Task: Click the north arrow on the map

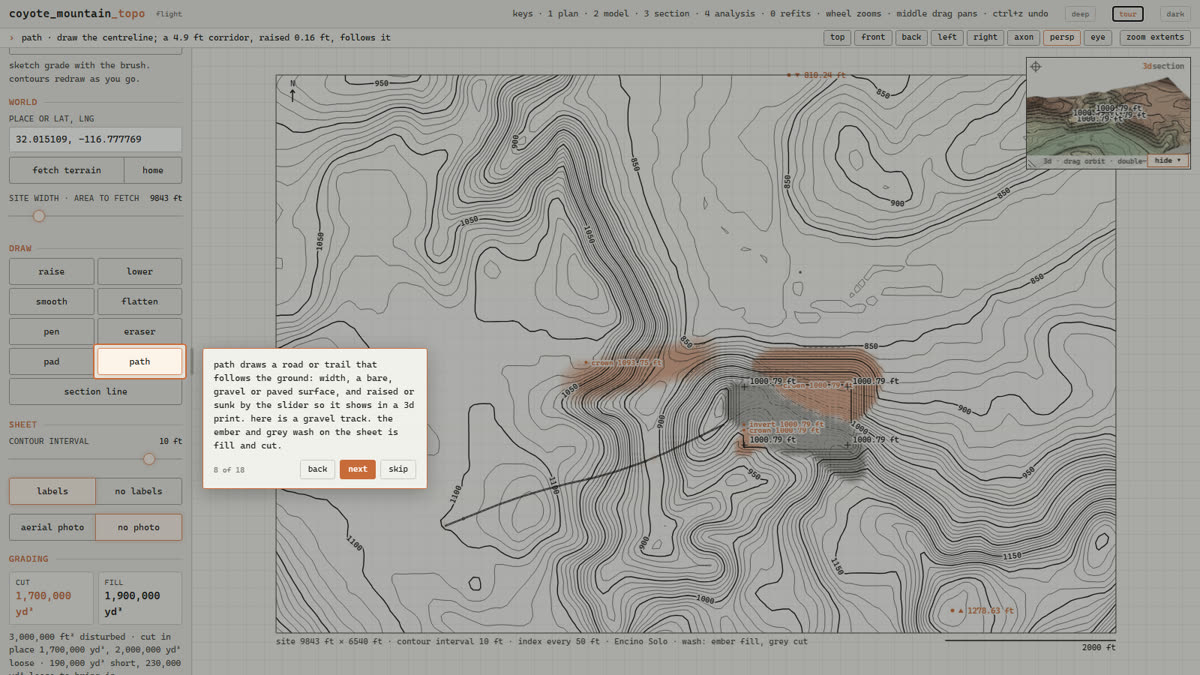Action: pyautogui.click(x=292, y=91)
